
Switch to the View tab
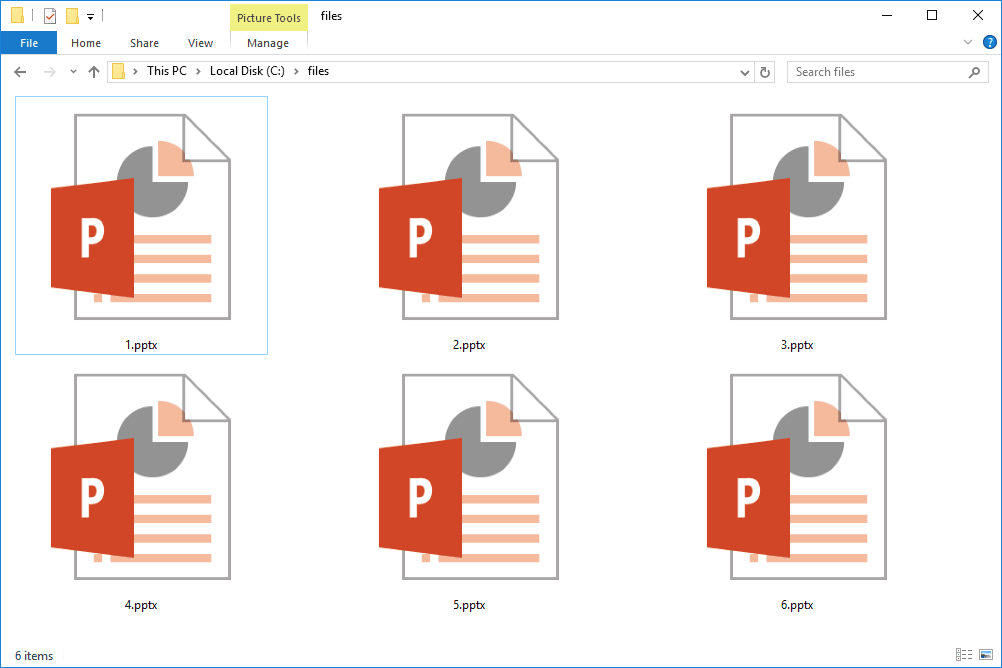200,43
